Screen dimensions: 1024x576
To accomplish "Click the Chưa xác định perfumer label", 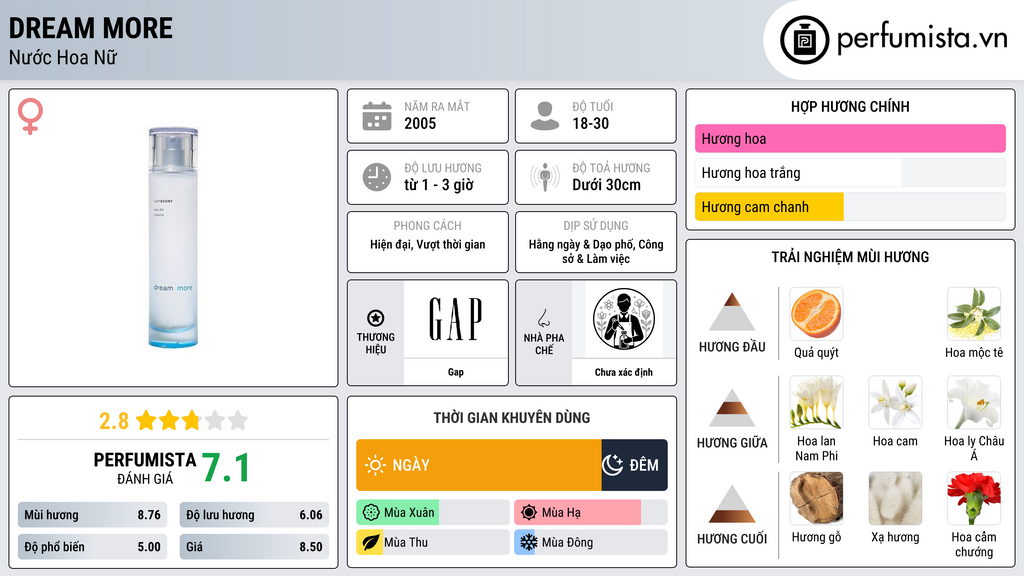I will pos(624,372).
